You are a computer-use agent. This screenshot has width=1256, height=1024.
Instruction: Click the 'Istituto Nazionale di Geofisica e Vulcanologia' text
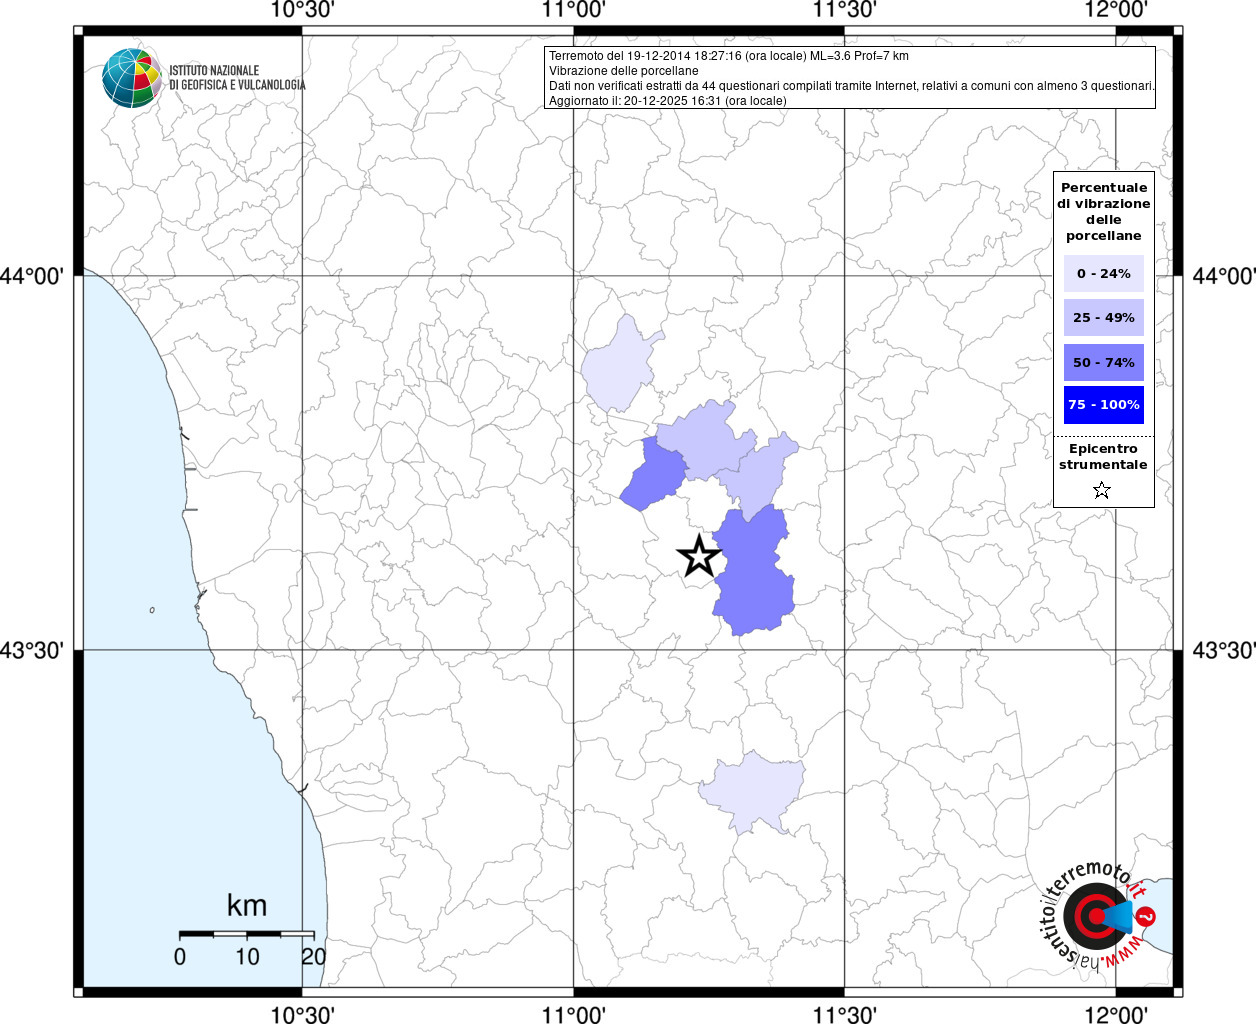tap(237, 78)
